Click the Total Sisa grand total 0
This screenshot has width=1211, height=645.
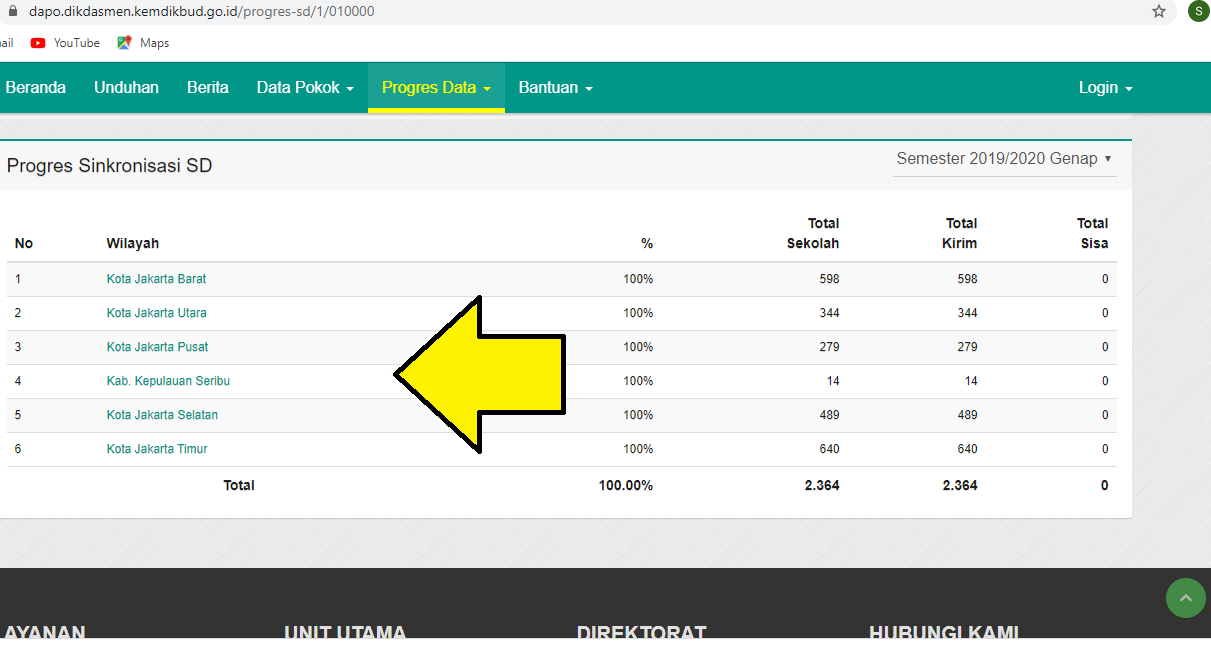pyautogui.click(x=1105, y=485)
